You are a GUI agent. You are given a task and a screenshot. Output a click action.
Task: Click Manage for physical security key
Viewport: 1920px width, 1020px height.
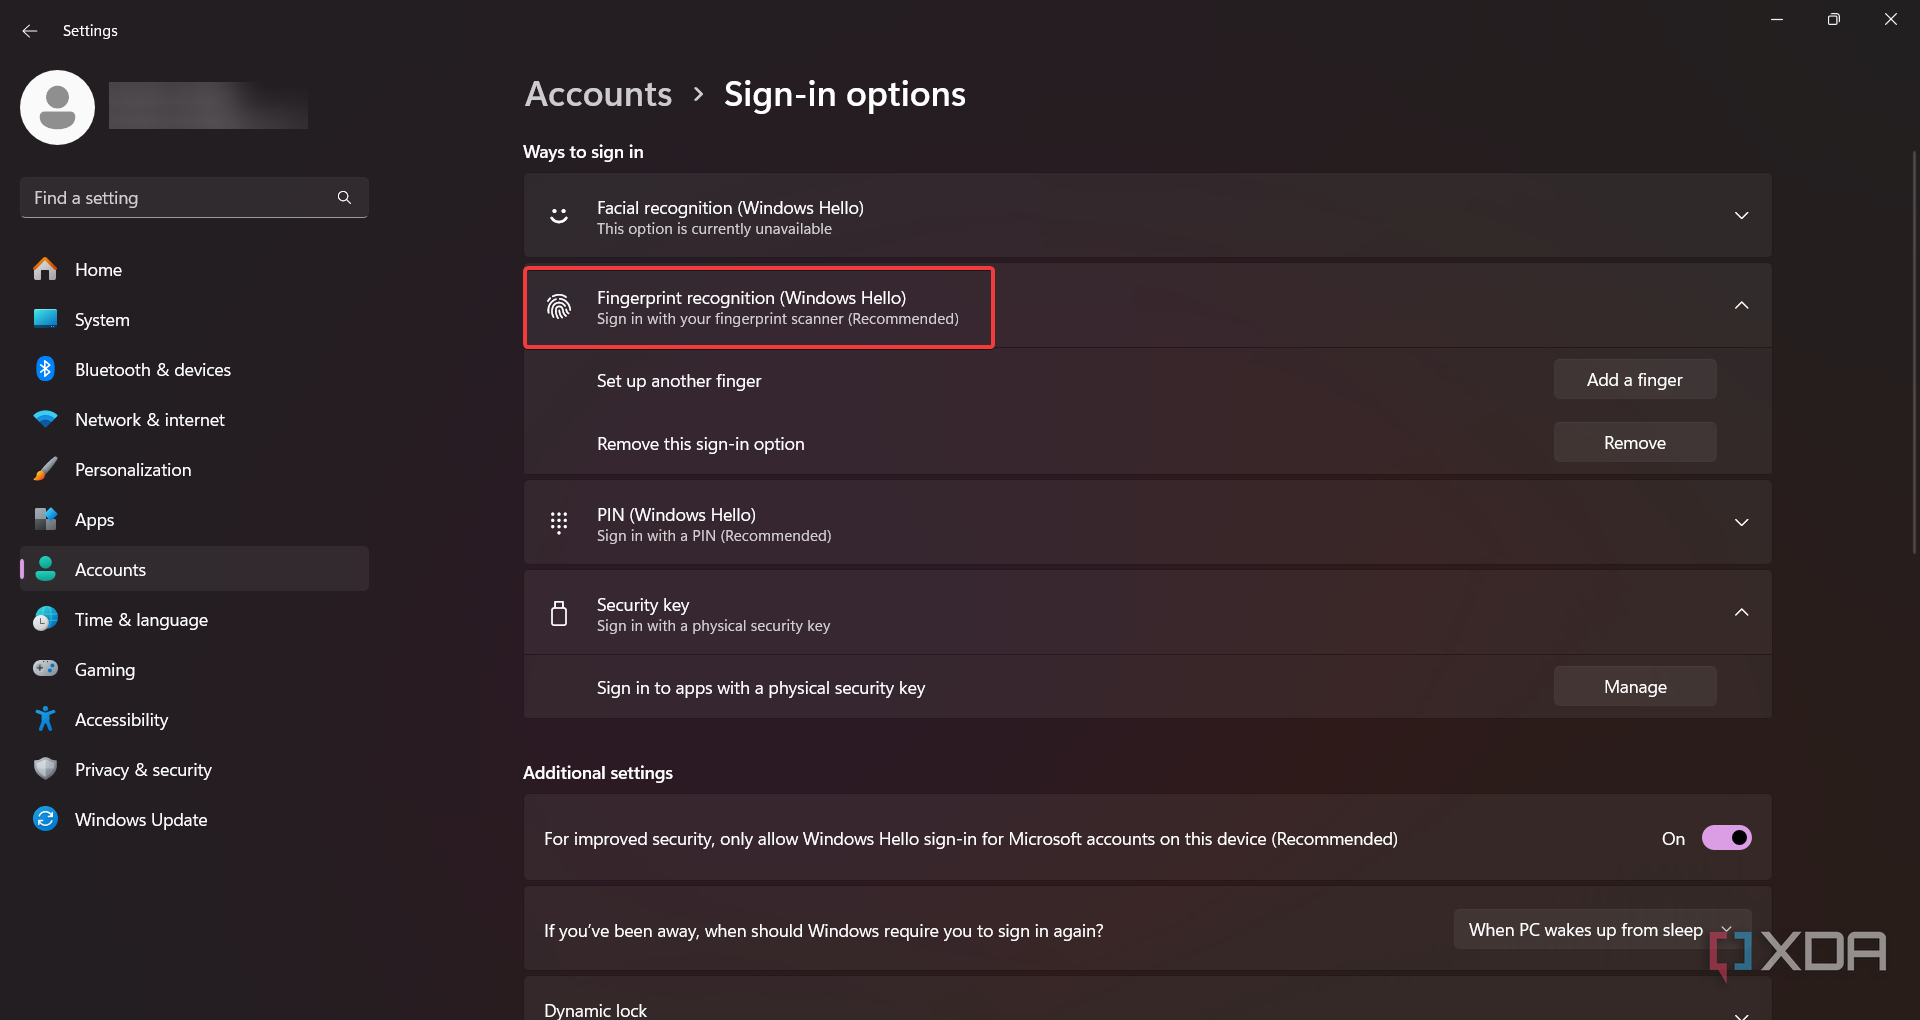pyautogui.click(x=1635, y=686)
